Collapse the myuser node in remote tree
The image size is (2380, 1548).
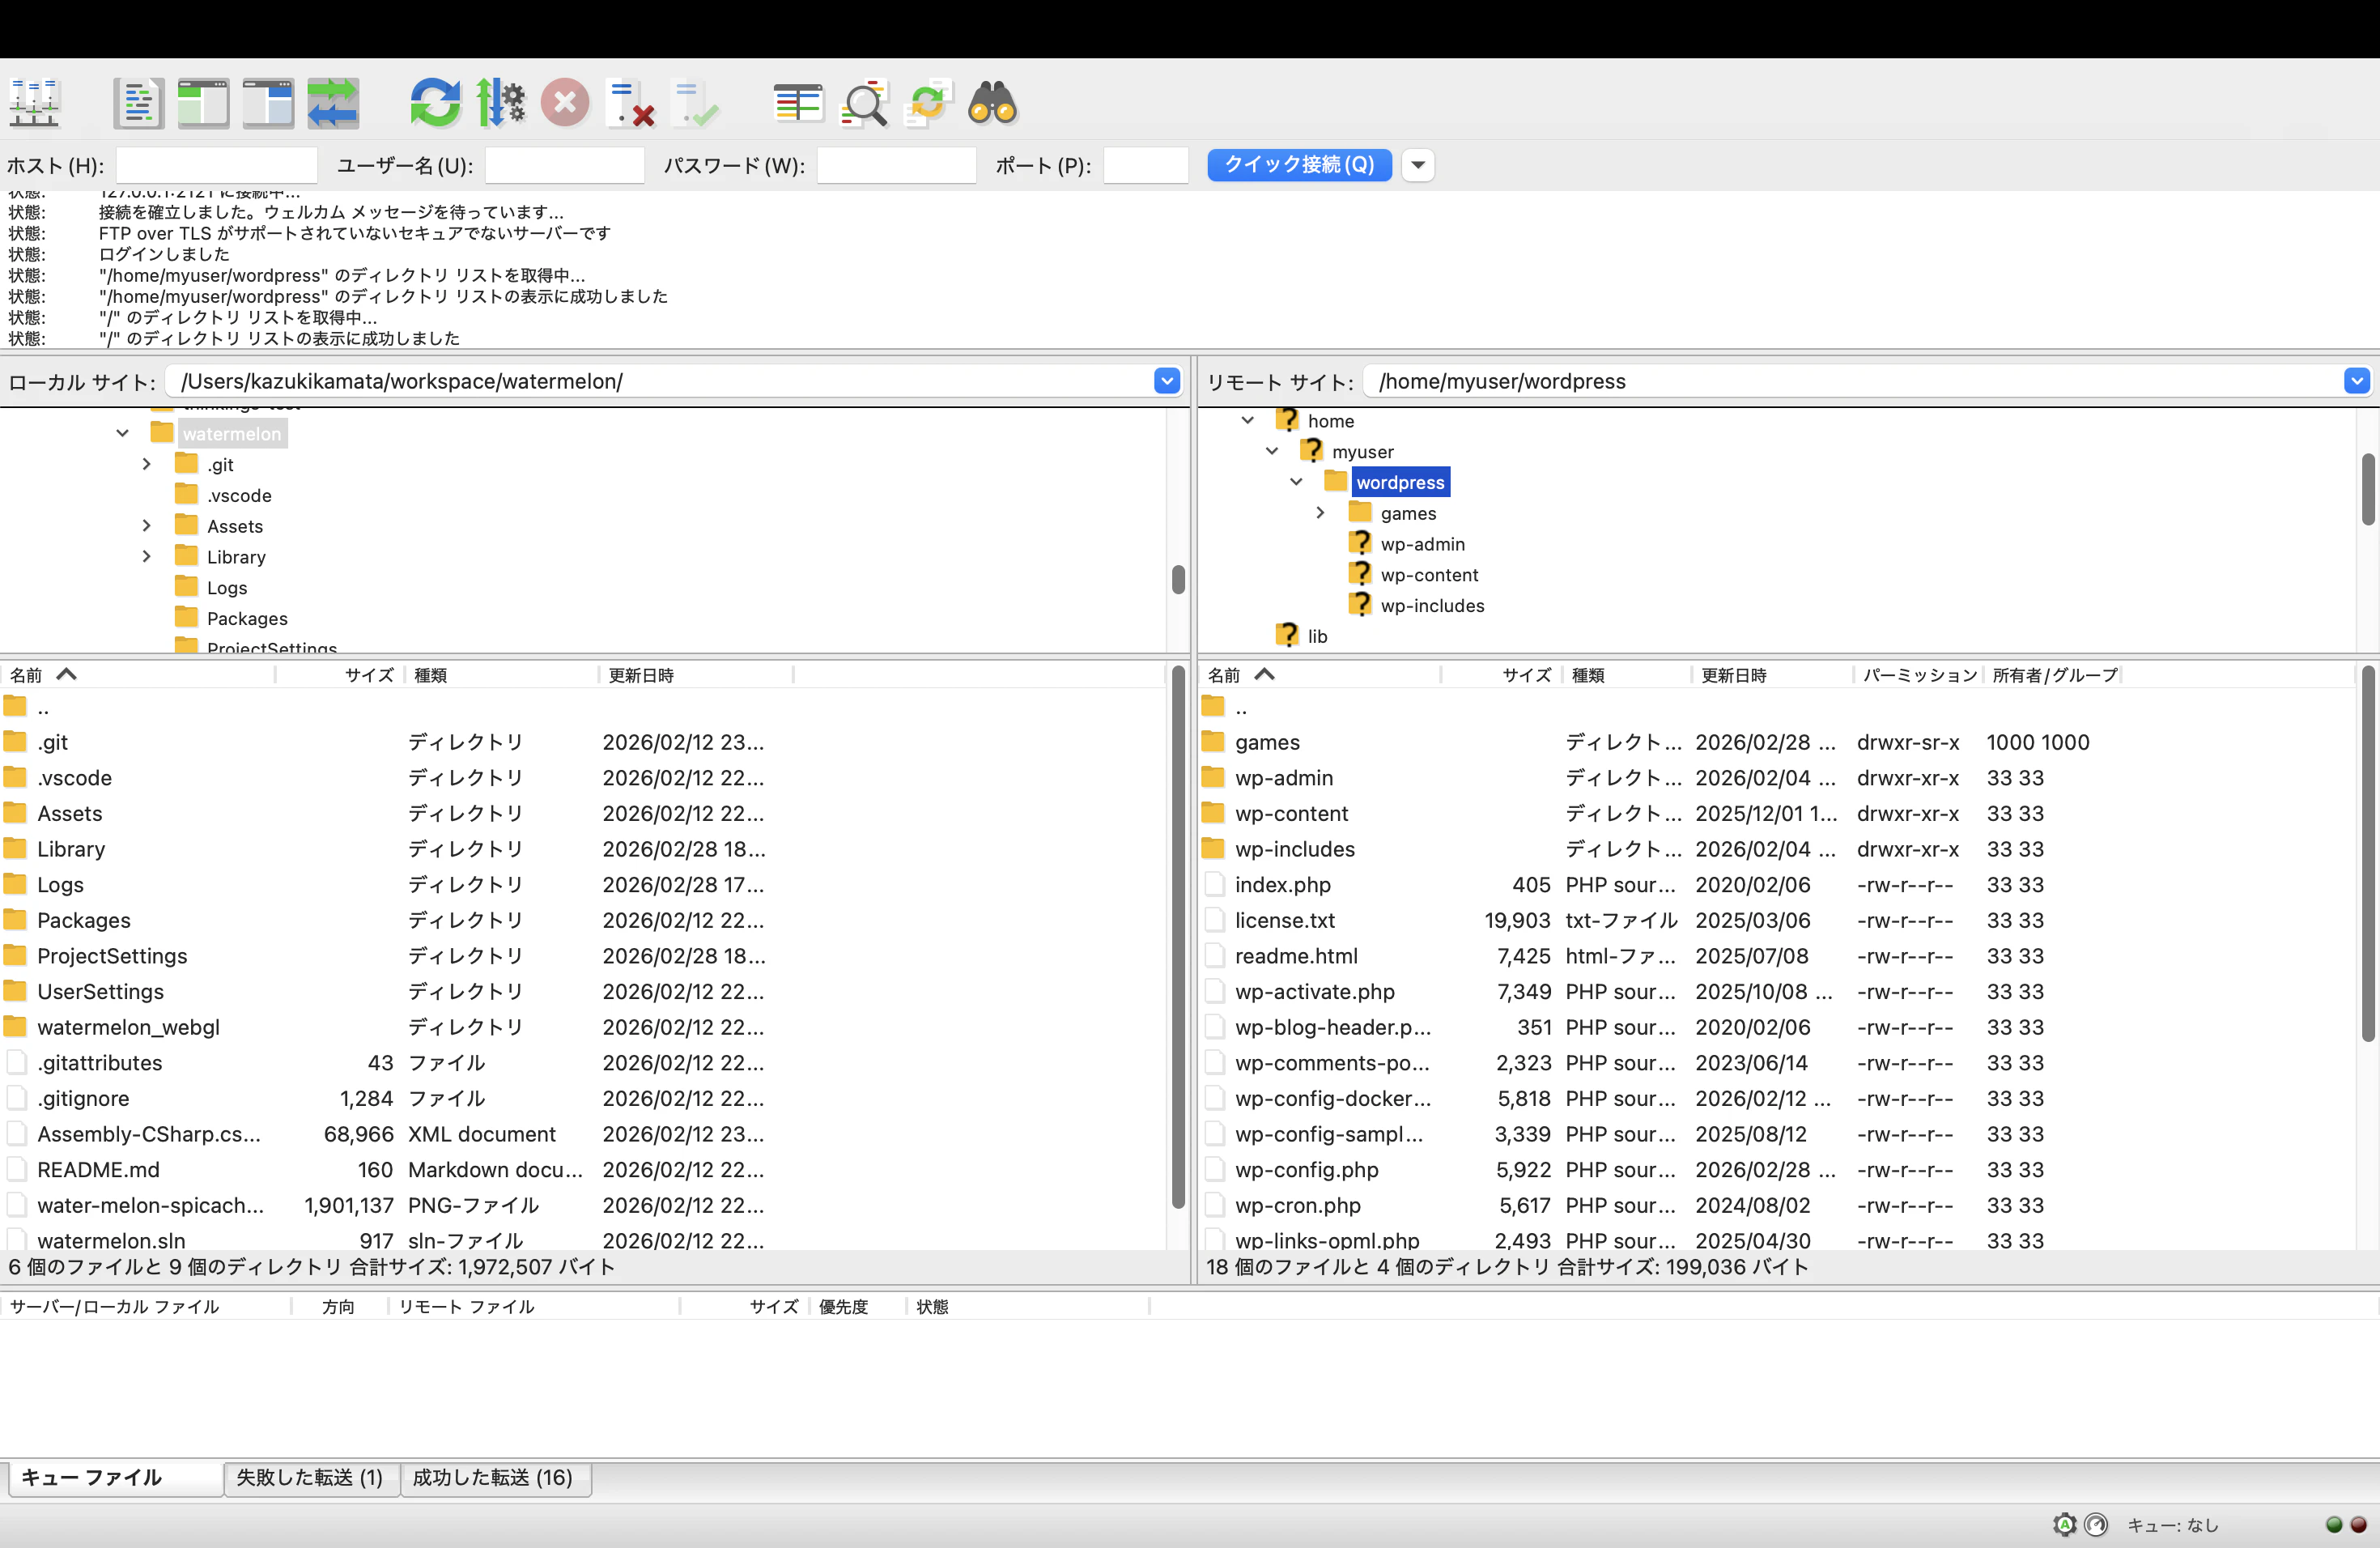[1272, 451]
